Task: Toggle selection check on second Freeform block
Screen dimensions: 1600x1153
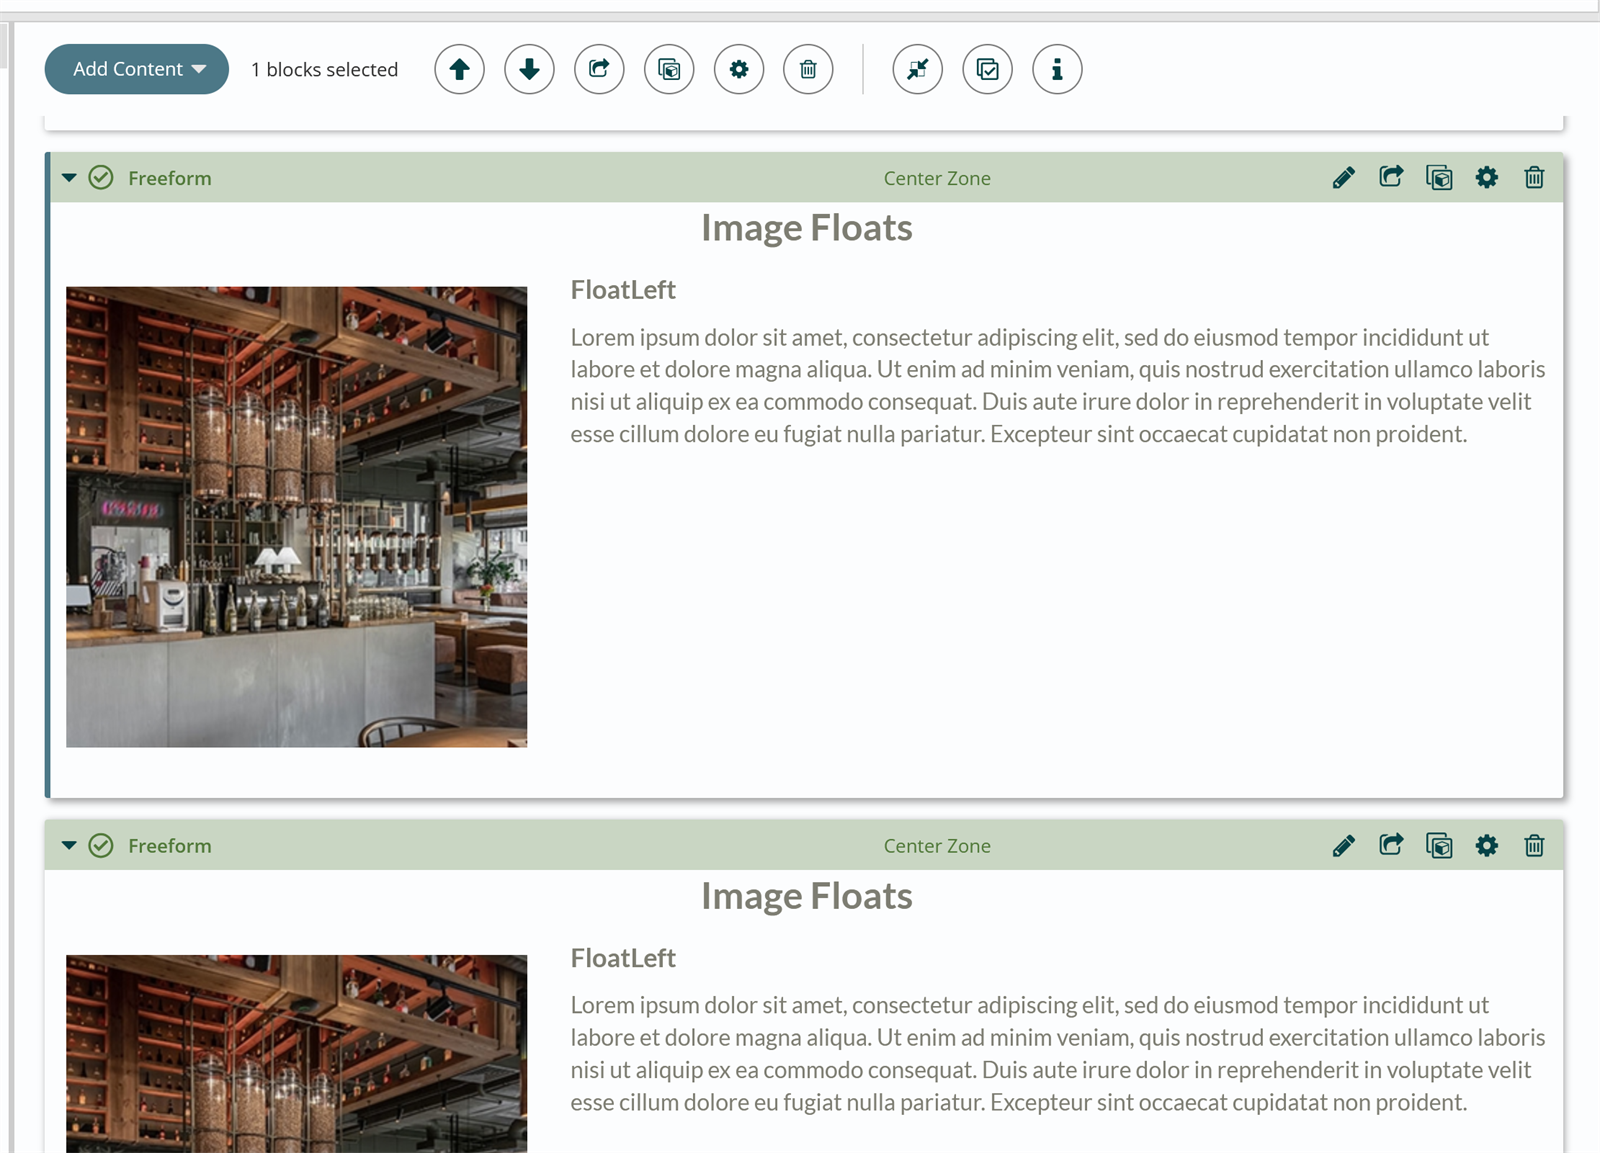Action: pos(101,846)
